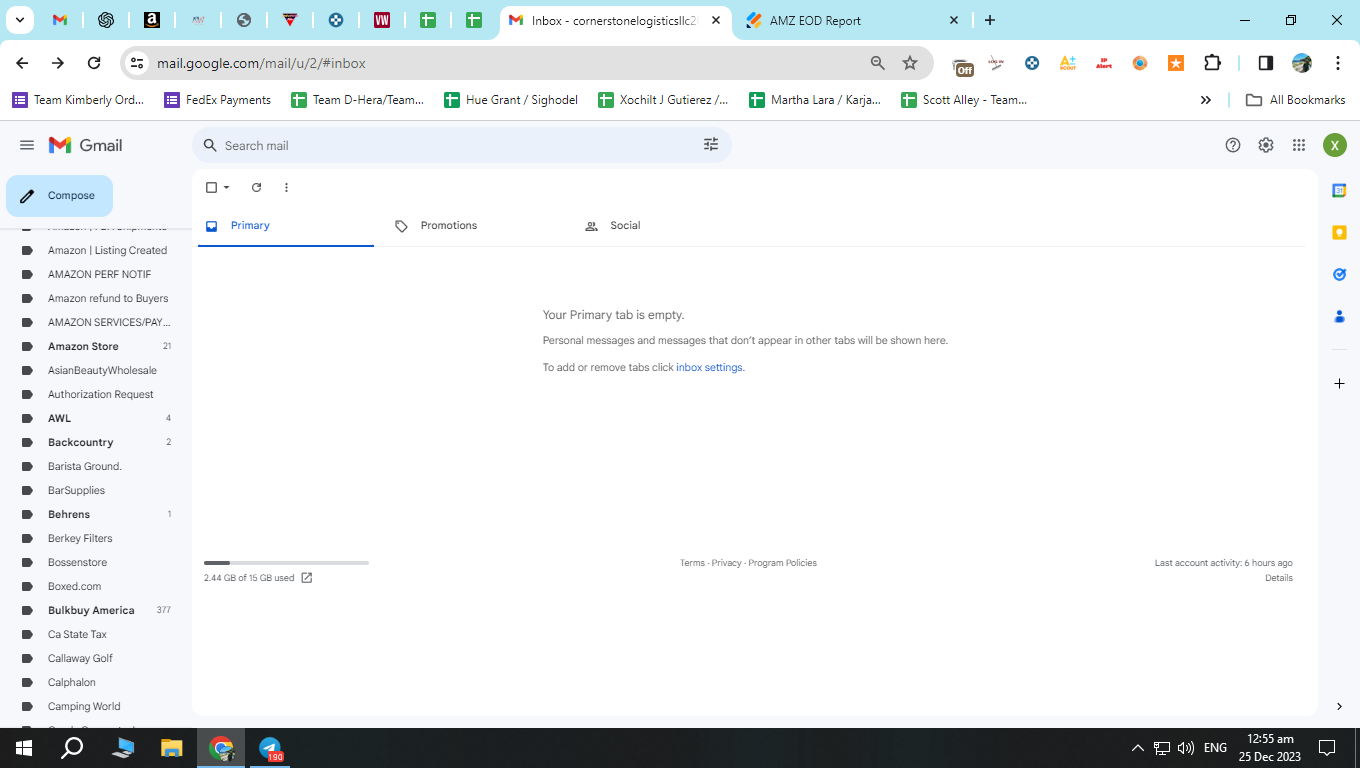The image size is (1360, 768).
Task: Open the Gmail main menu hamburger
Action: point(27,145)
